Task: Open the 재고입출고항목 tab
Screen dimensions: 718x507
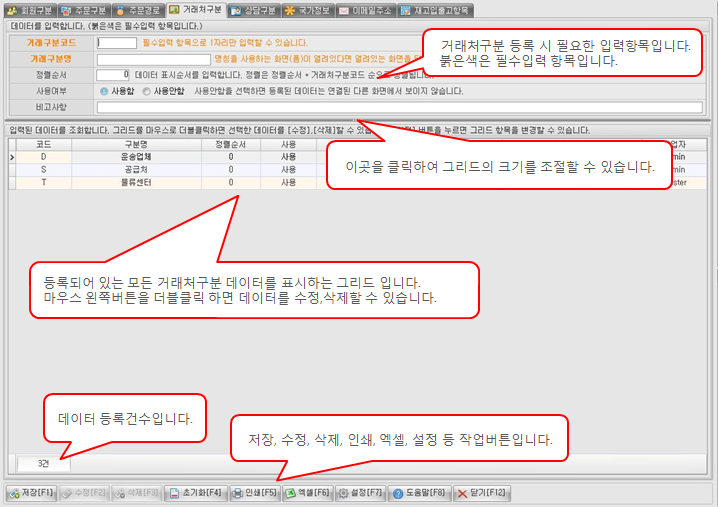Action: tap(435, 10)
